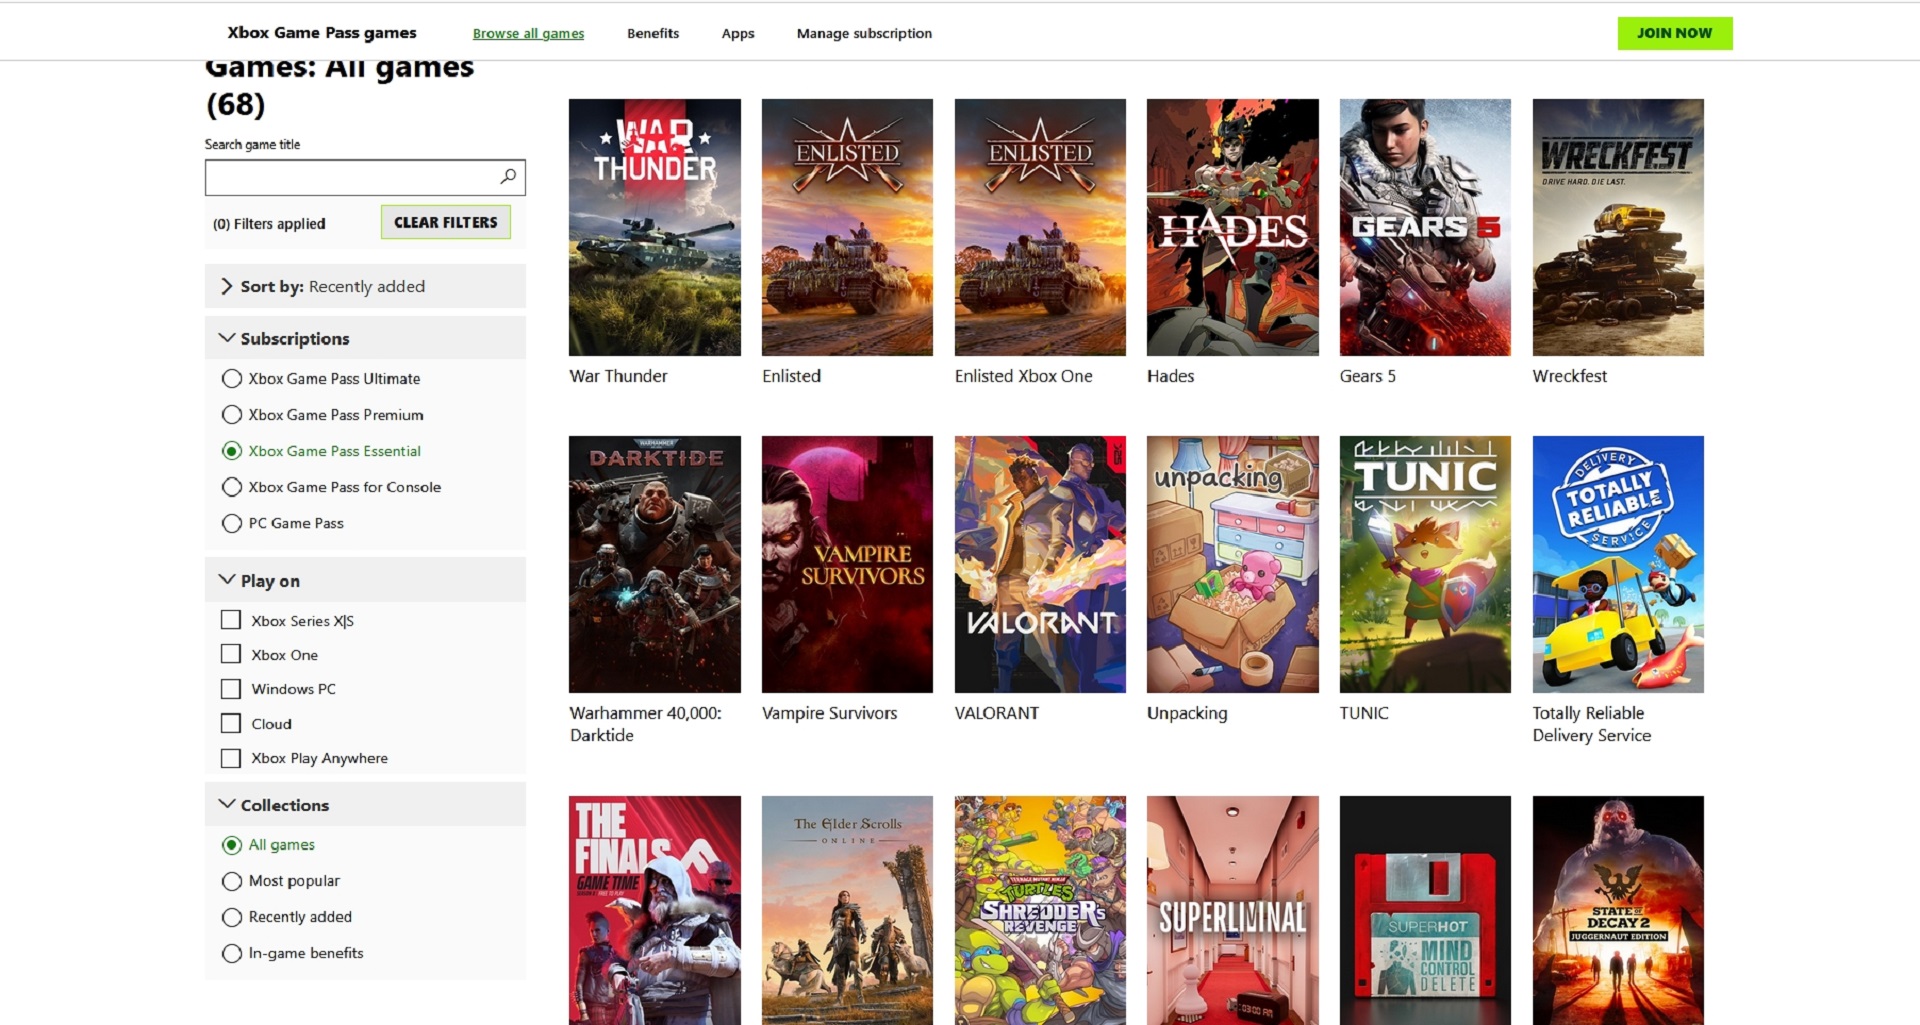Expand the Sort by Recently added section
This screenshot has width=1920, height=1025.
(365, 286)
